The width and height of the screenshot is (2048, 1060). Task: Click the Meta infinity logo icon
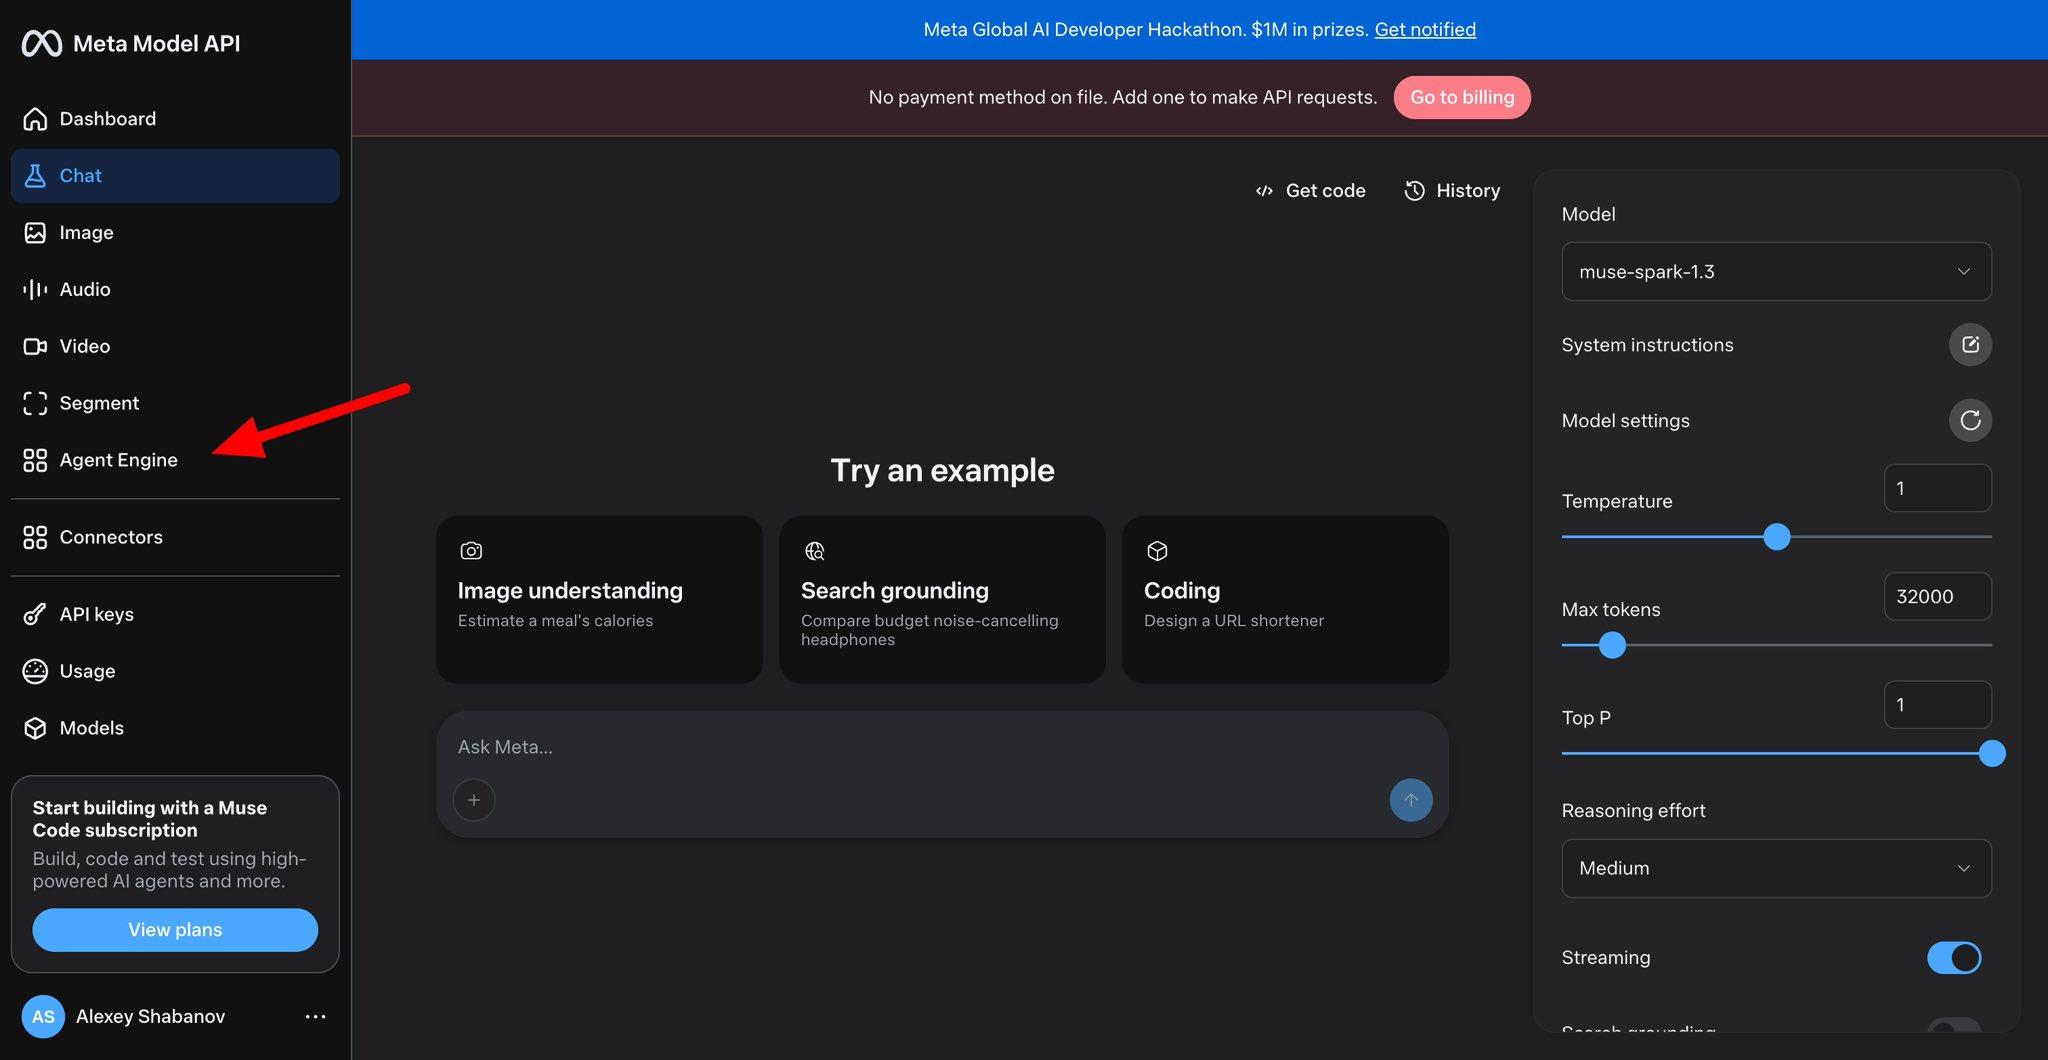coord(42,44)
